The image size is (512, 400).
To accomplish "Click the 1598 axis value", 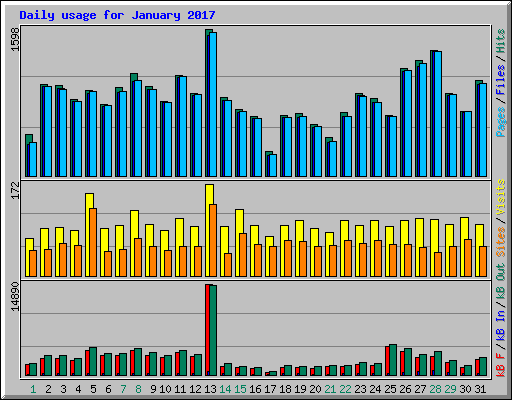I will coord(15,39).
